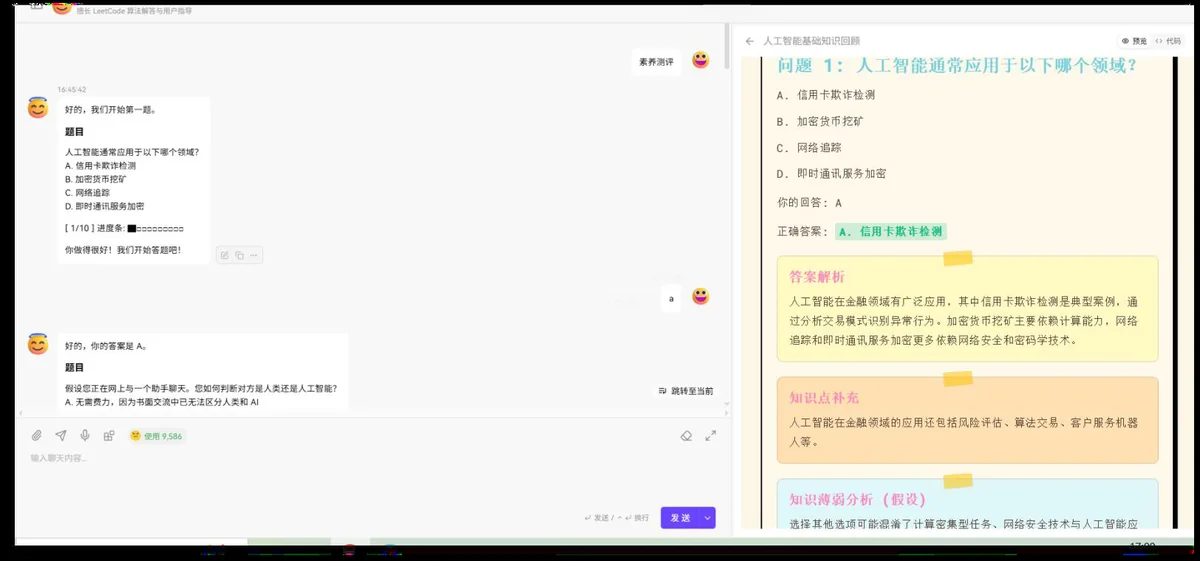Image resolution: width=1200 pixels, height=561 pixels.
Task: Click chat text D. 即时通讯服务加密 in first message
Action: click(104, 206)
